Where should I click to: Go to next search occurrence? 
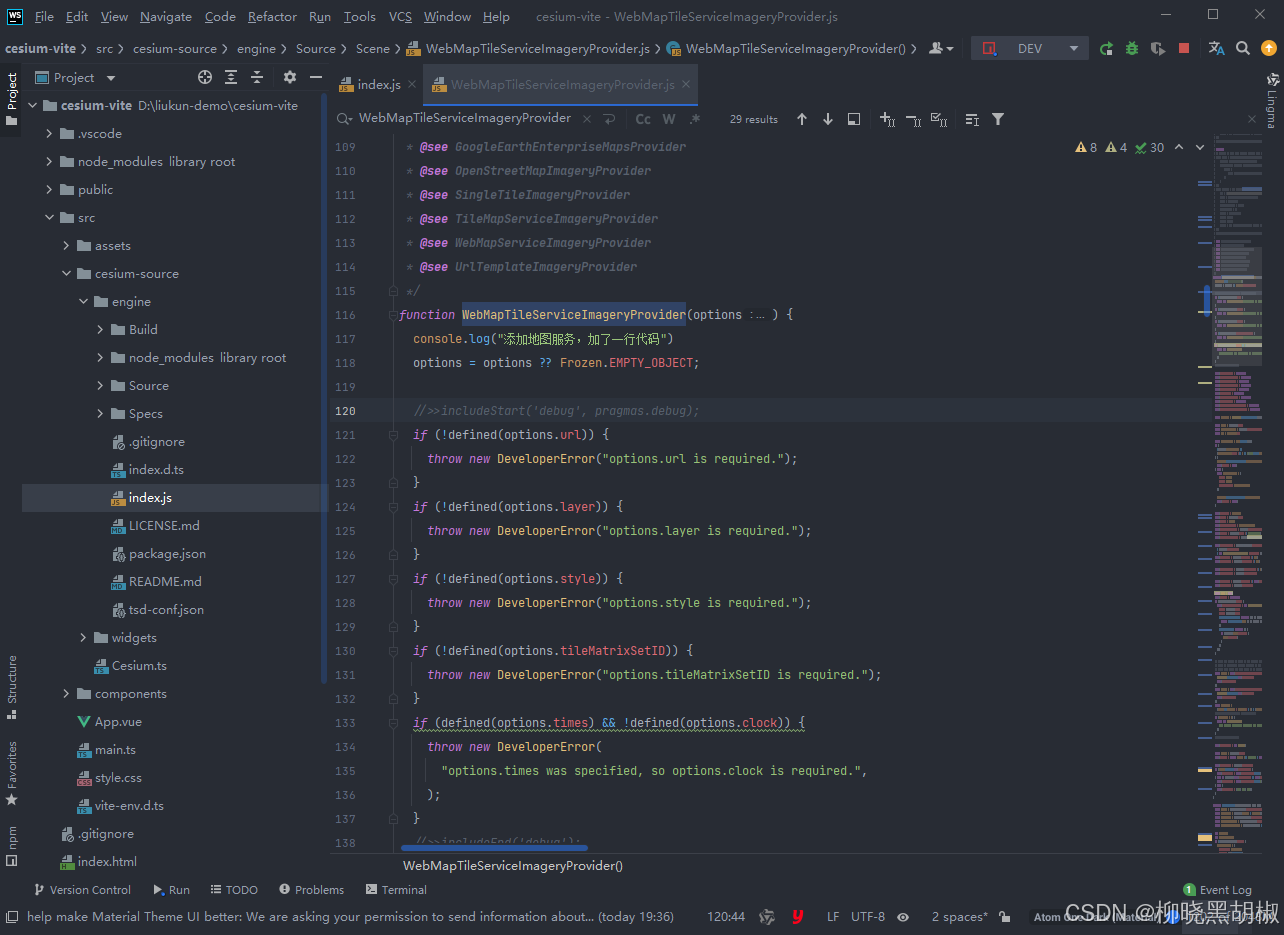828,119
